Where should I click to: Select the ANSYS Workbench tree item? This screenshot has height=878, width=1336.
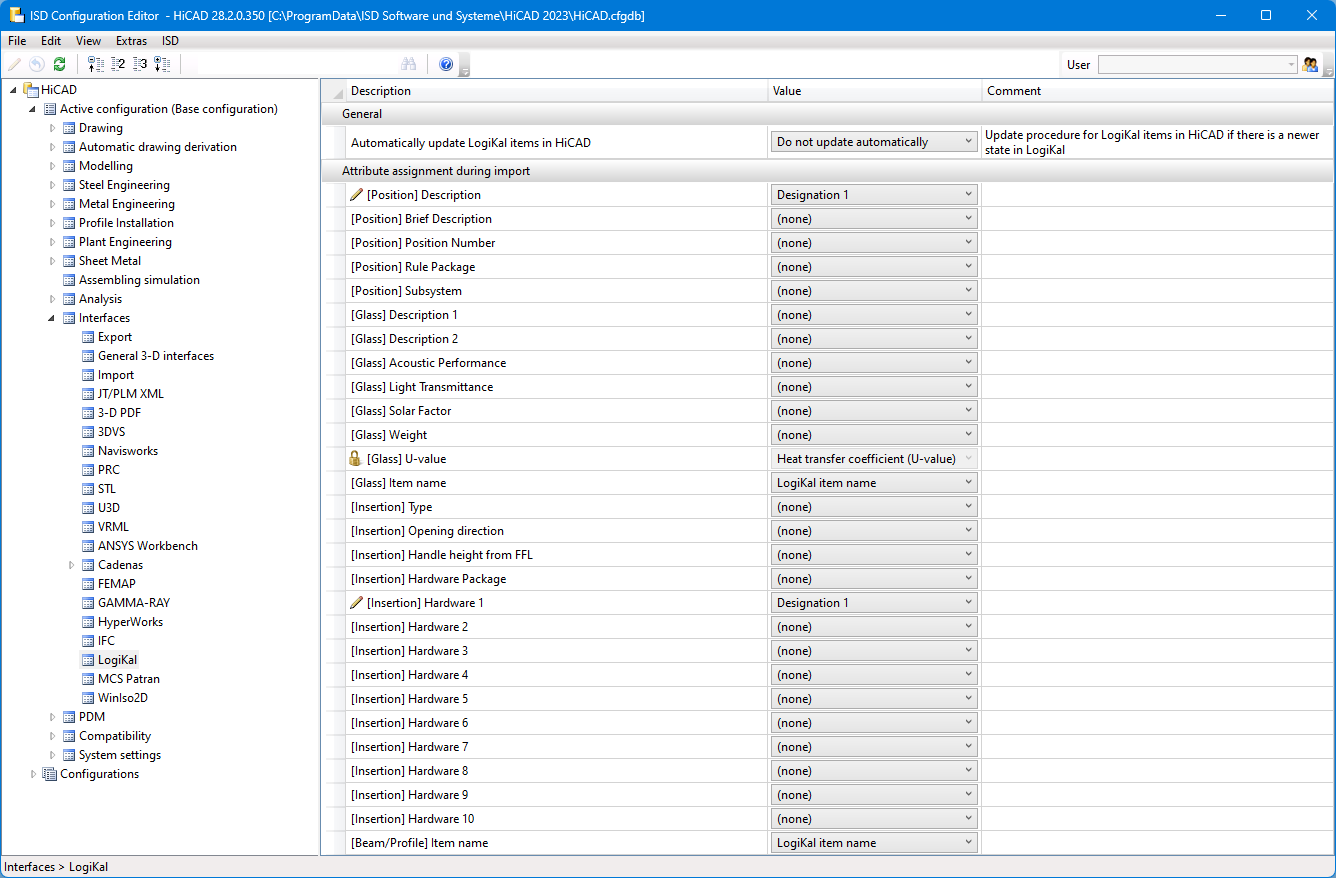click(148, 546)
